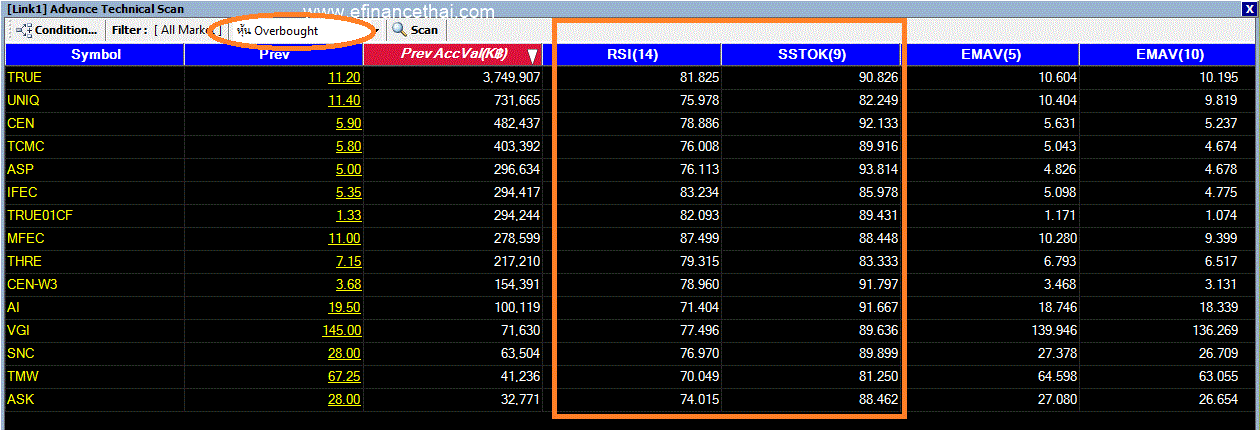
Task: Click accumulated value 731,665
Action: tap(516, 100)
